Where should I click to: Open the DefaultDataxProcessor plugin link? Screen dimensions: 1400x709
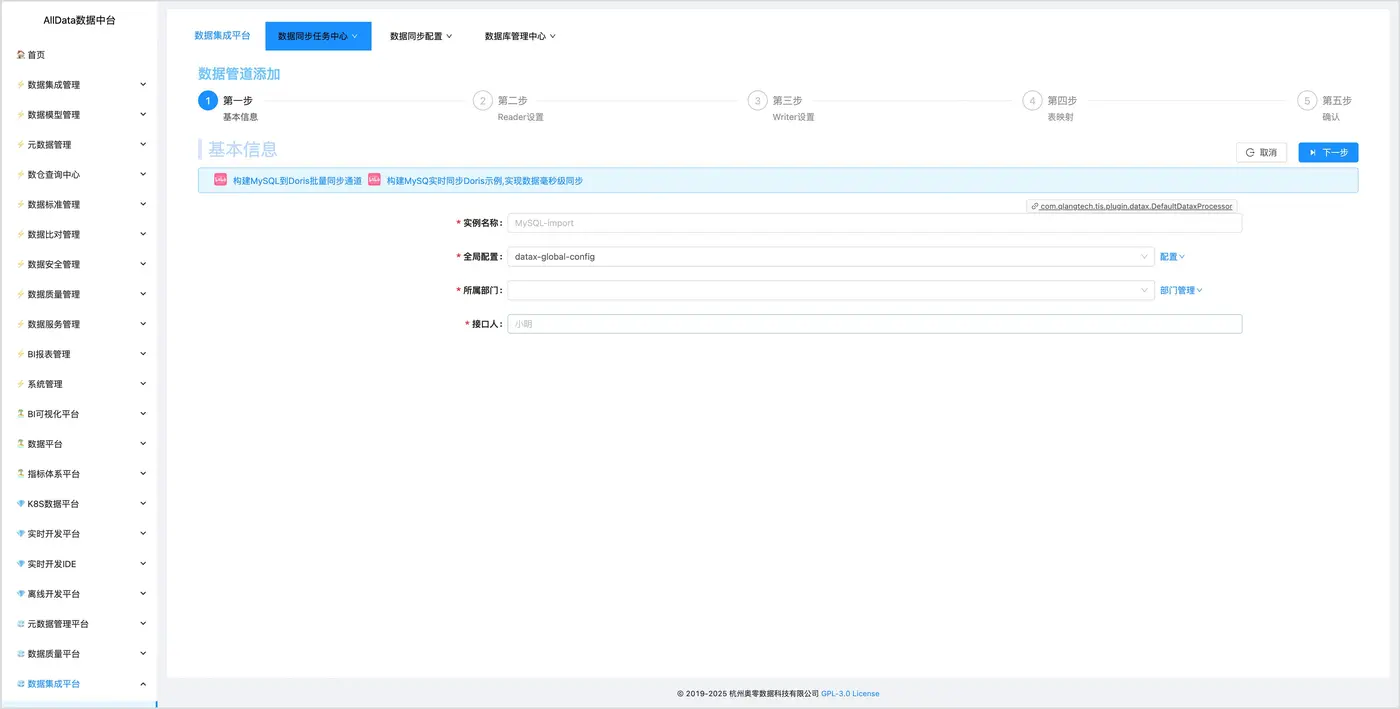(1132, 206)
